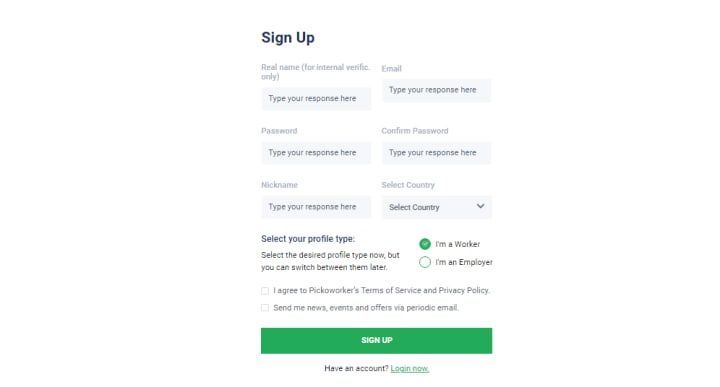
Task: Open the Login now link
Action: click(410, 369)
